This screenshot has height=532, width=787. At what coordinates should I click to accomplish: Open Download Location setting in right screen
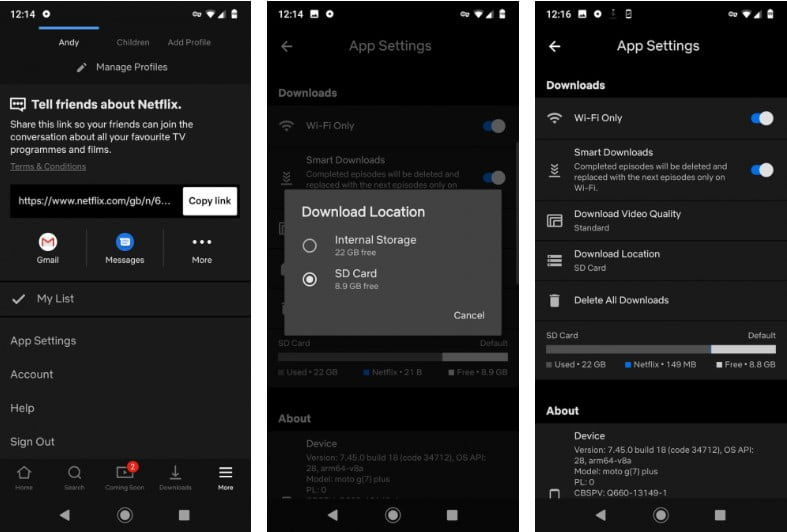(x=617, y=260)
